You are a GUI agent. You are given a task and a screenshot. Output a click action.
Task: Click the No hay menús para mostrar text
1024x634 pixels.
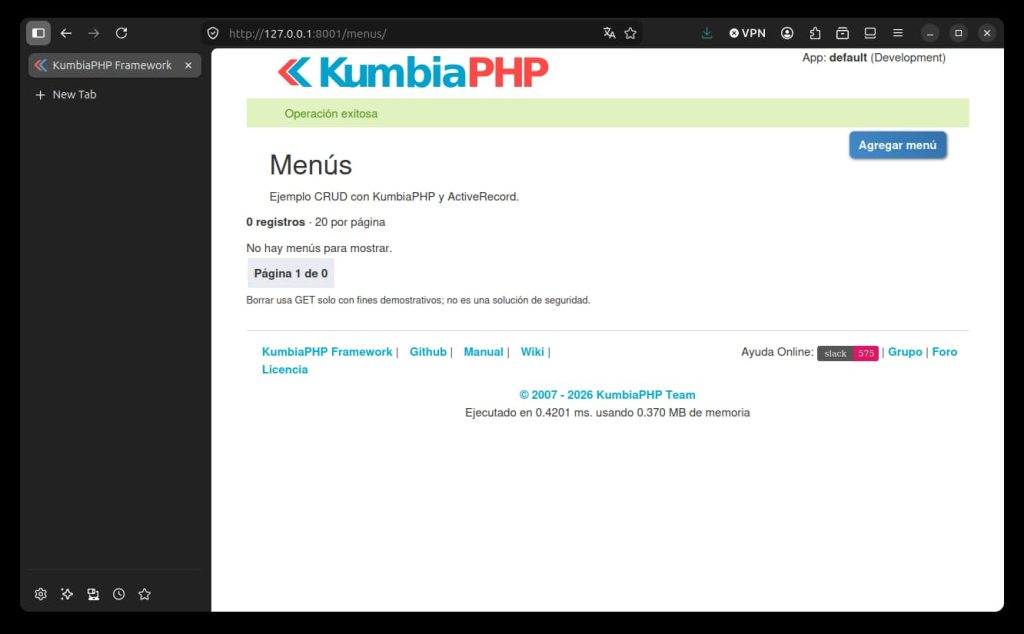(x=319, y=248)
